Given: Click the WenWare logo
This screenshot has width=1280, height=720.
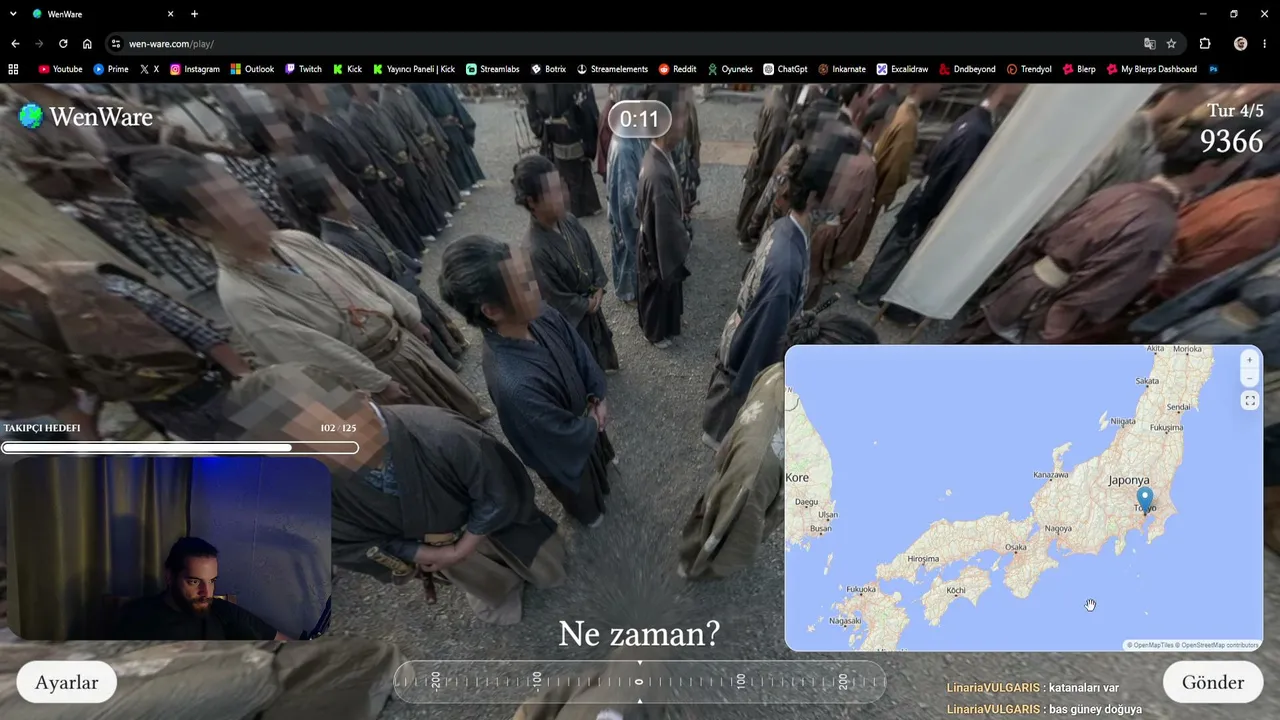Looking at the screenshot, I should [x=86, y=116].
